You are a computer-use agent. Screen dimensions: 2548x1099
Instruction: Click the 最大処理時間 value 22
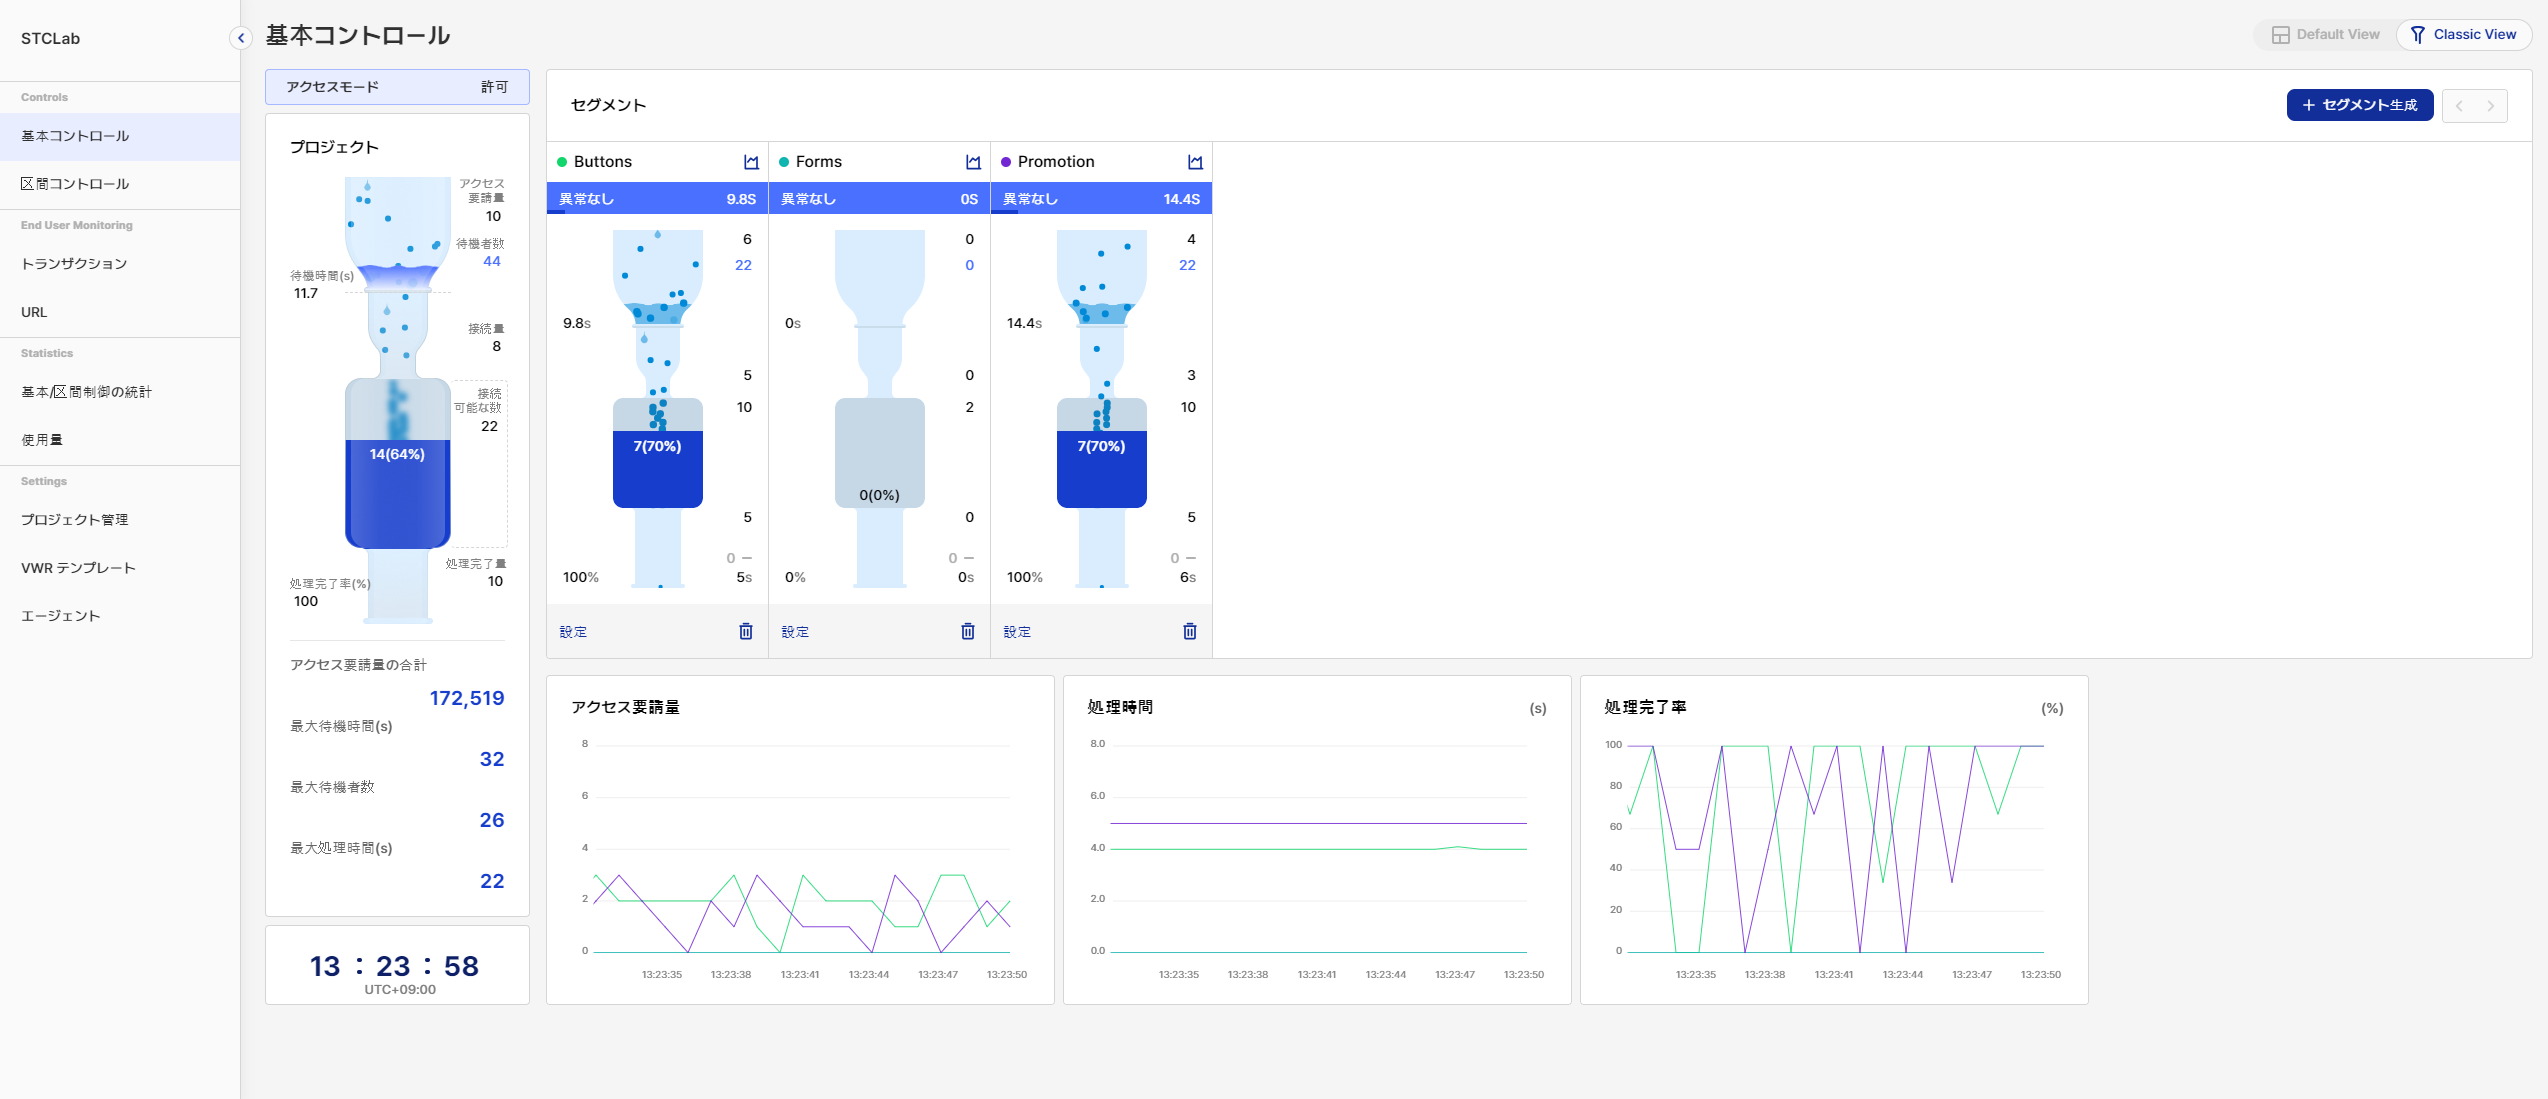pyautogui.click(x=492, y=881)
